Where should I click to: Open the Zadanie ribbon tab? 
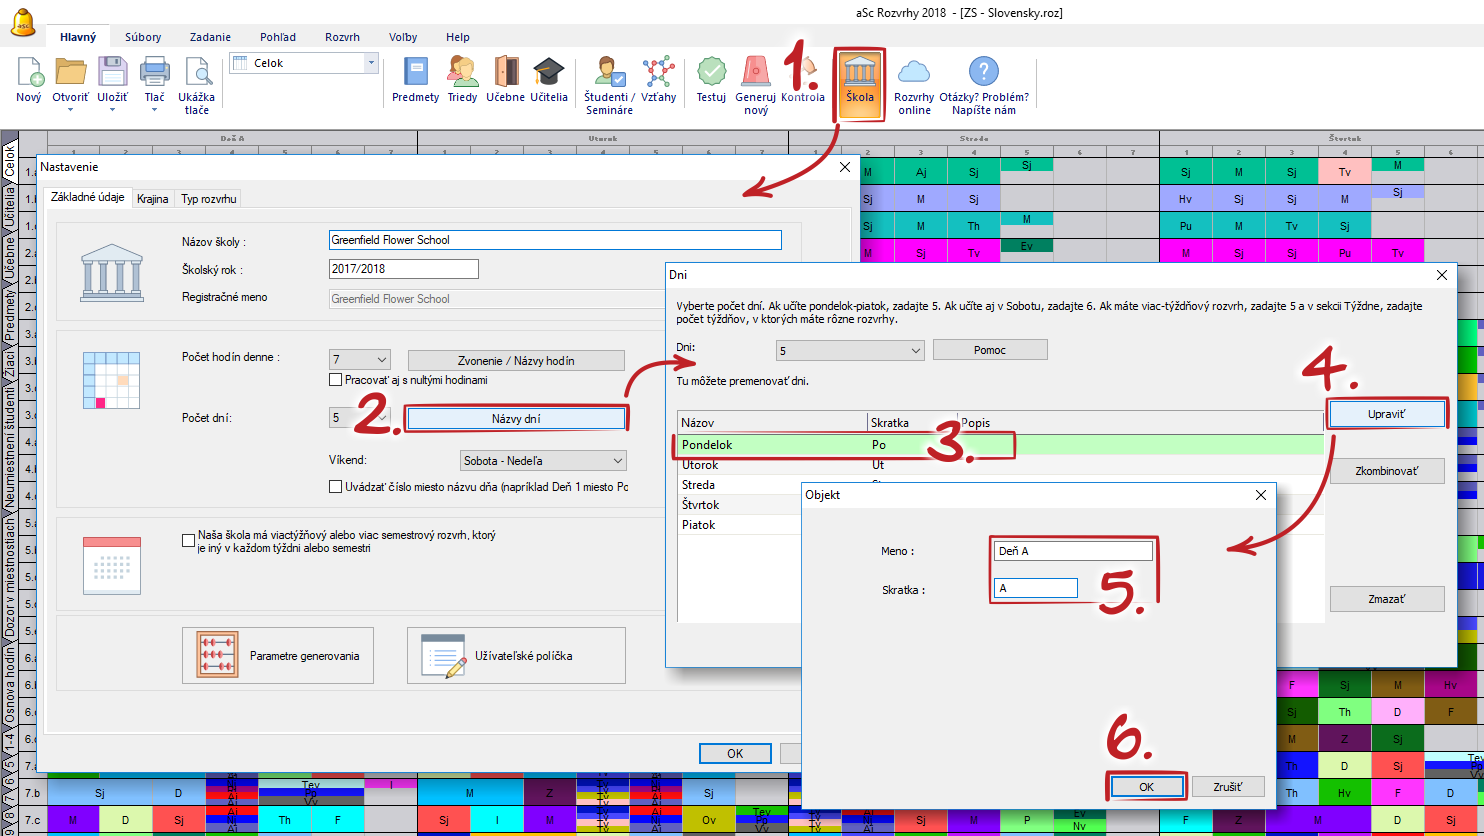[211, 37]
